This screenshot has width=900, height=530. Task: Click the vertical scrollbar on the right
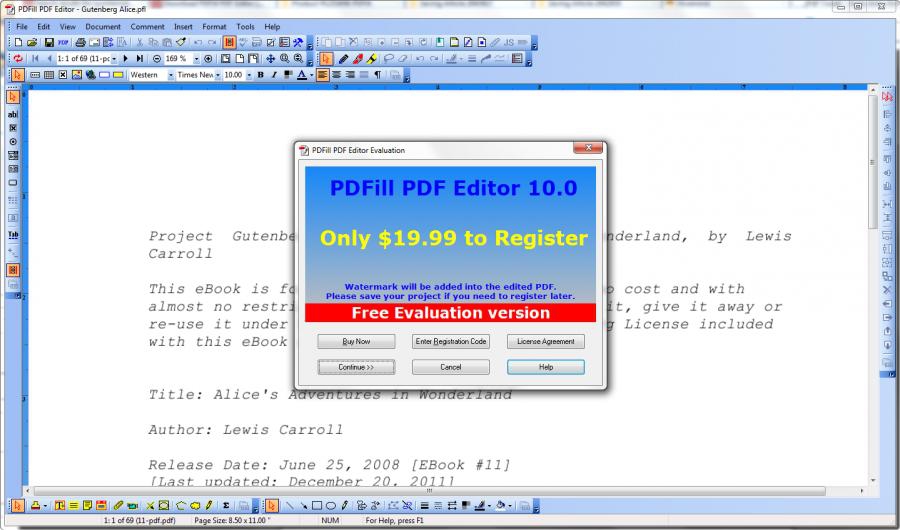pyautogui.click(x=872, y=161)
